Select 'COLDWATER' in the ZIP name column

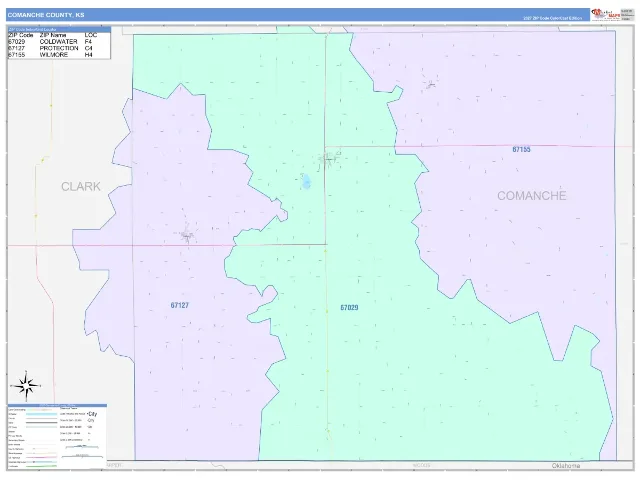tap(58, 42)
